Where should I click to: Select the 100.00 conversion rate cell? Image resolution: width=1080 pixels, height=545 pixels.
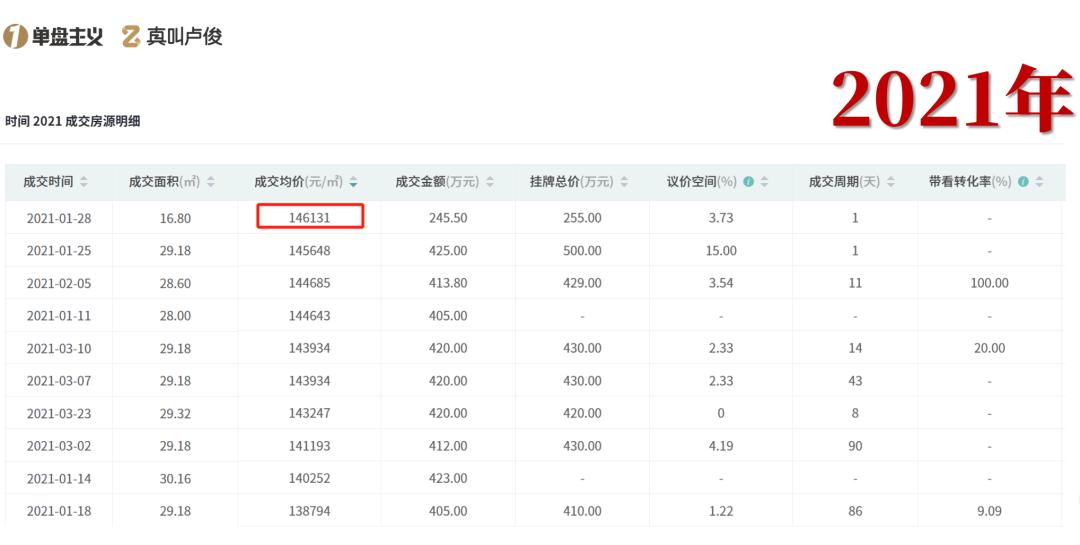pyautogui.click(x=988, y=283)
